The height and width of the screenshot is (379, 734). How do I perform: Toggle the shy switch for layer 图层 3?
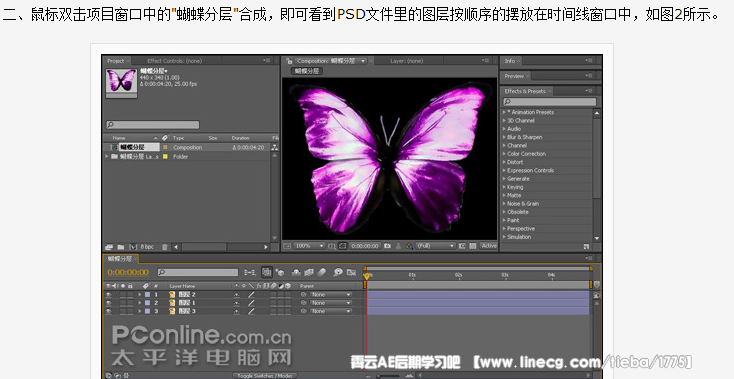pyautogui.click(x=237, y=311)
